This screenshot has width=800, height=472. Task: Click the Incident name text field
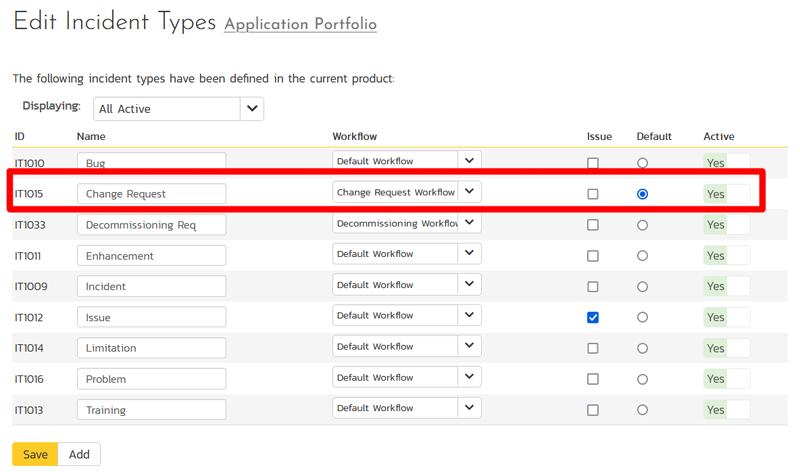151,286
